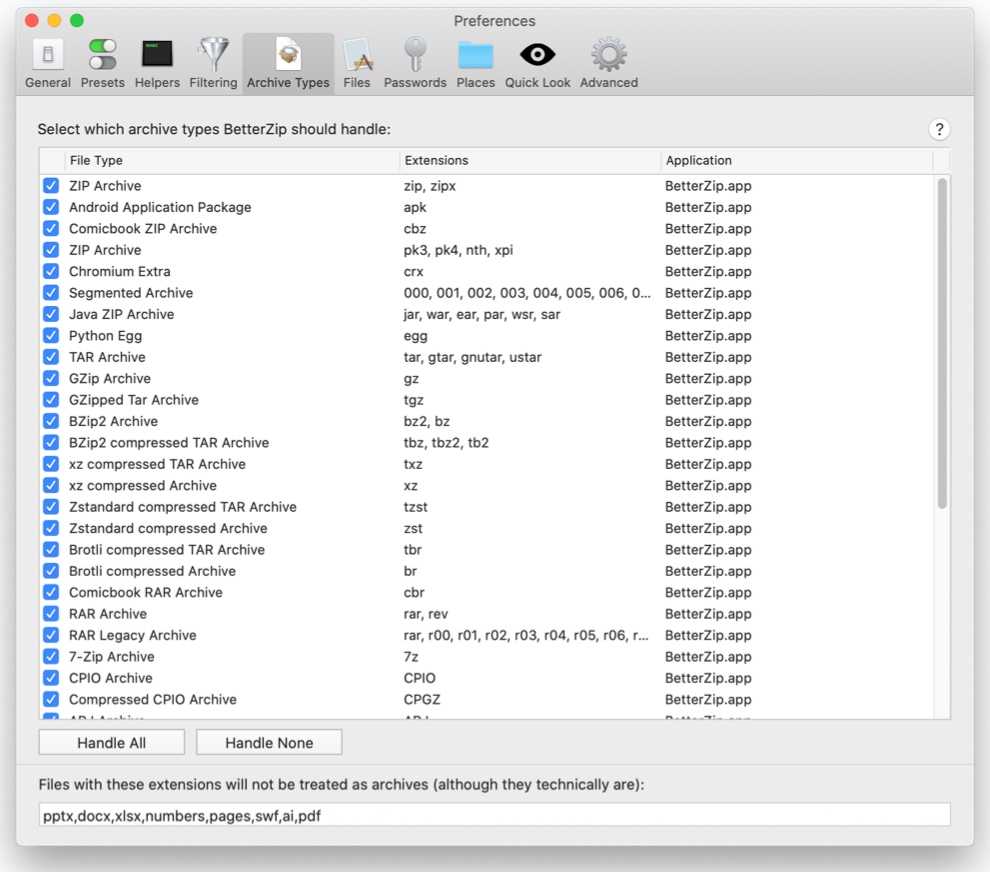This screenshot has height=872, width=990.
Task: Click the Handle All button
Action: pyautogui.click(x=112, y=743)
